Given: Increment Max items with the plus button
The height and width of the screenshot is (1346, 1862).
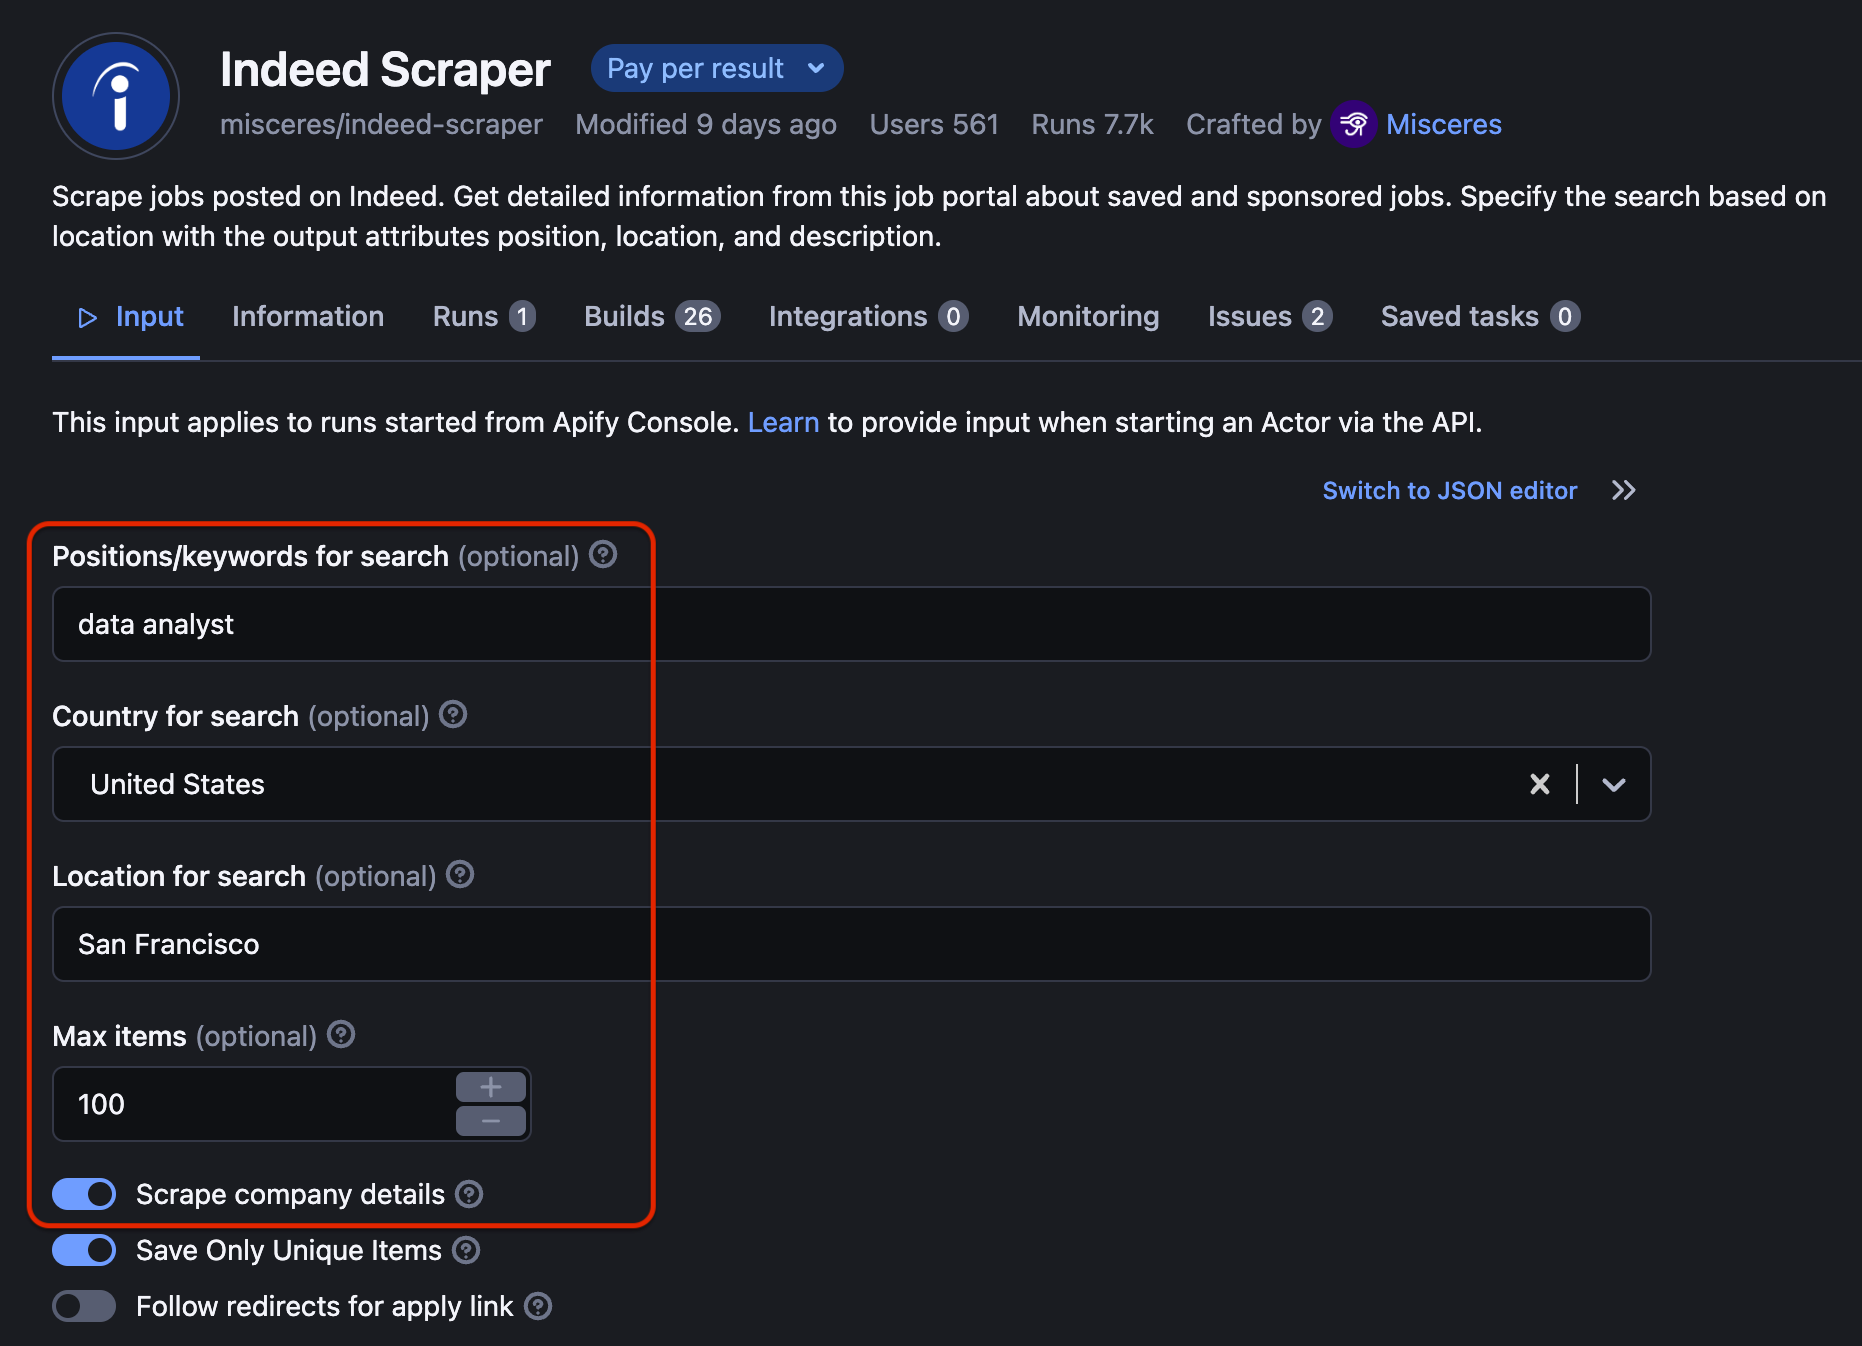Looking at the screenshot, I should pos(490,1086).
